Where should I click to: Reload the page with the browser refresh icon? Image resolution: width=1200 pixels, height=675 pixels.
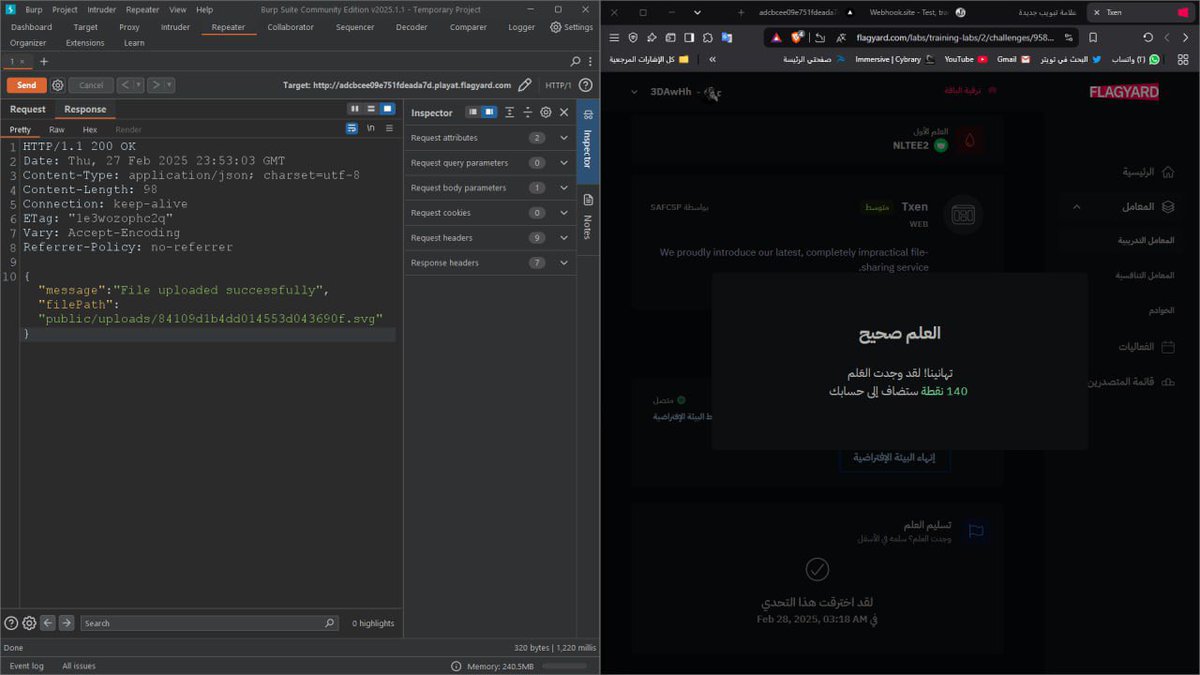pos(1146,36)
